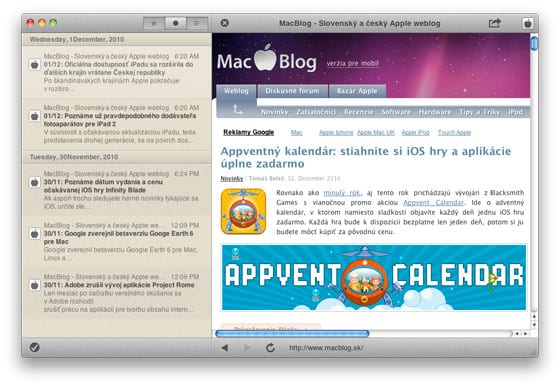Click the share arrow icon in title bar
The height and width of the screenshot is (387, 560).
[x=495, y=23]
